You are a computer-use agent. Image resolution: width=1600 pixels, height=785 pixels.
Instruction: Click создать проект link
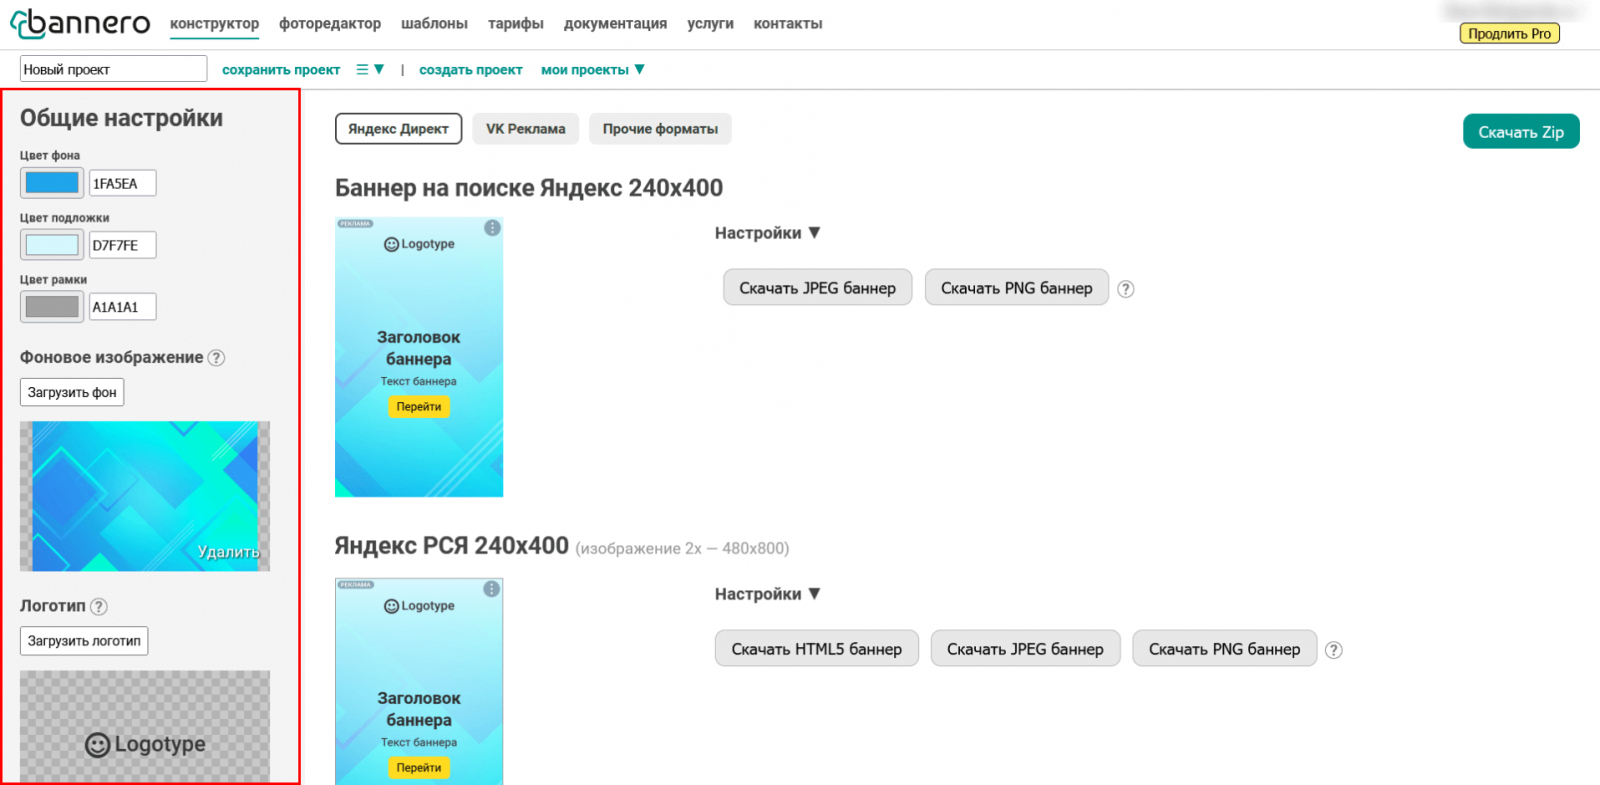coord(471,70)
